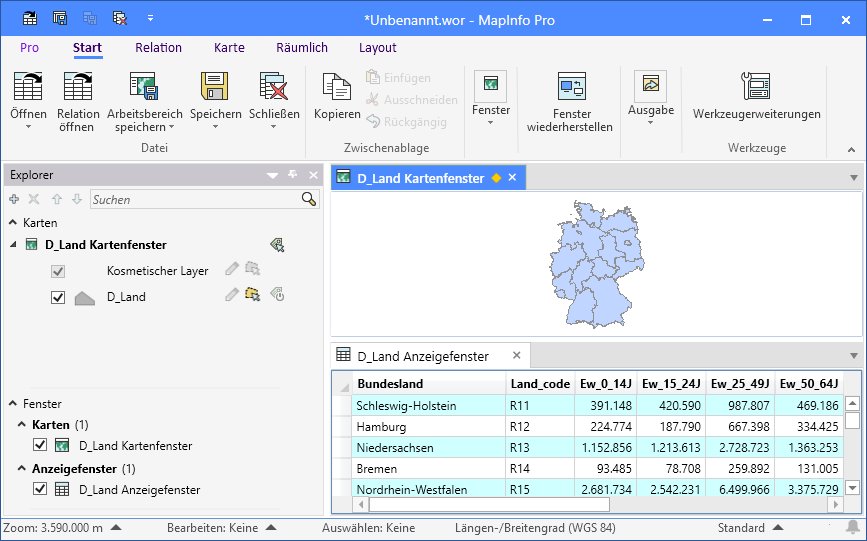Click the D_Land layer style polygon icon
This screenshot has width=867, height=541.
(85, 298)
